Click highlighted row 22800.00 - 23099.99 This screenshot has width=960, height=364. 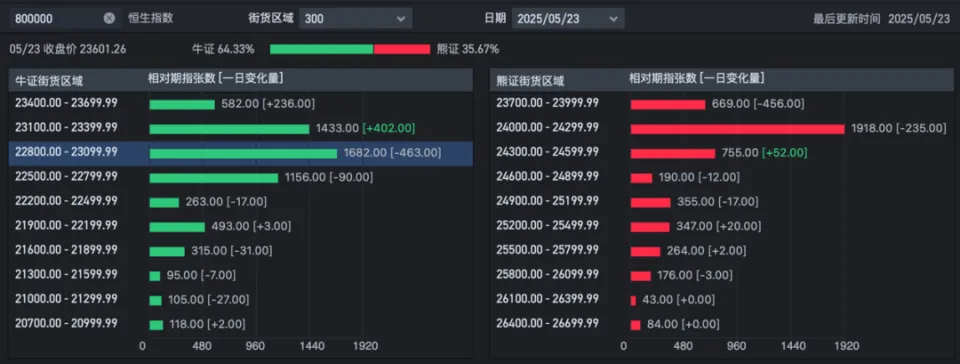tap(241, 153)
